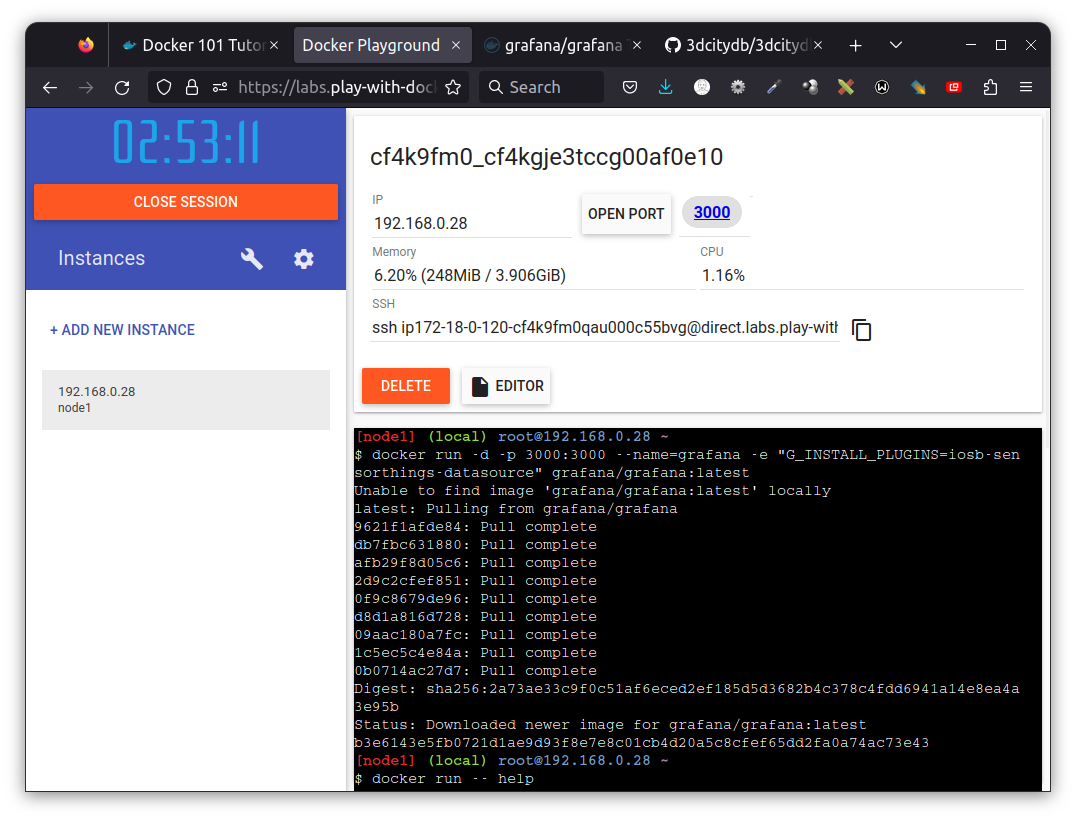Viewport: 1076px width, 820px height.
Task: Switch to the grafana/grafana tab
Action: coord(560,44)
